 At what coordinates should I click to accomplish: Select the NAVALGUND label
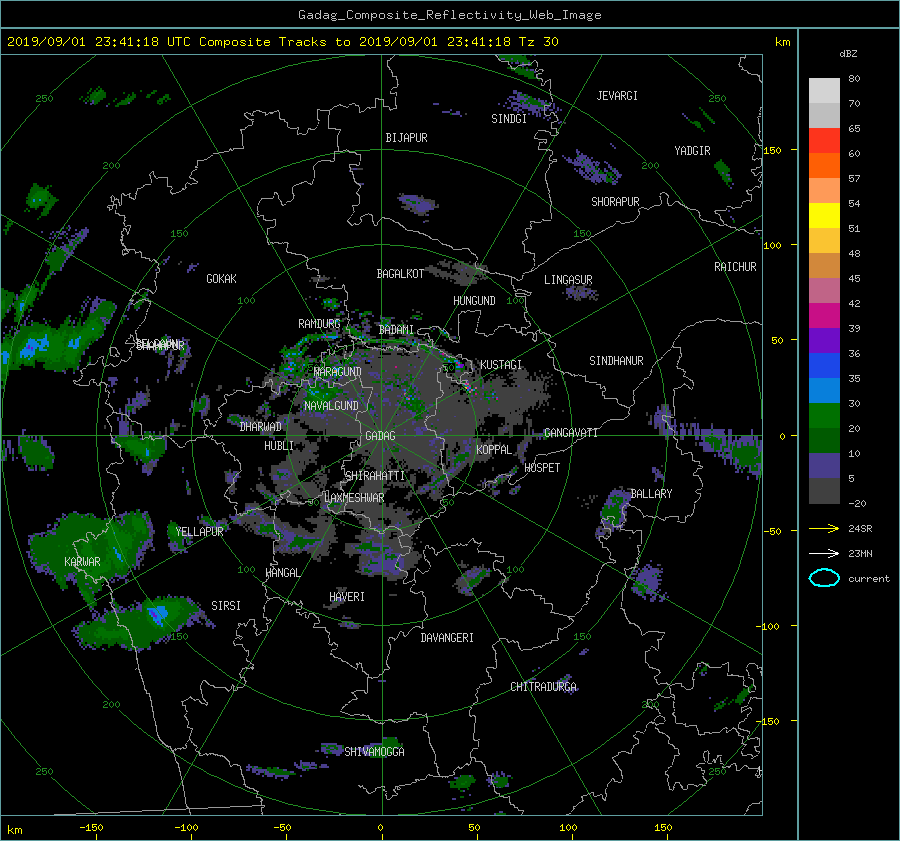pyautogui.click(x=331, y=406)
